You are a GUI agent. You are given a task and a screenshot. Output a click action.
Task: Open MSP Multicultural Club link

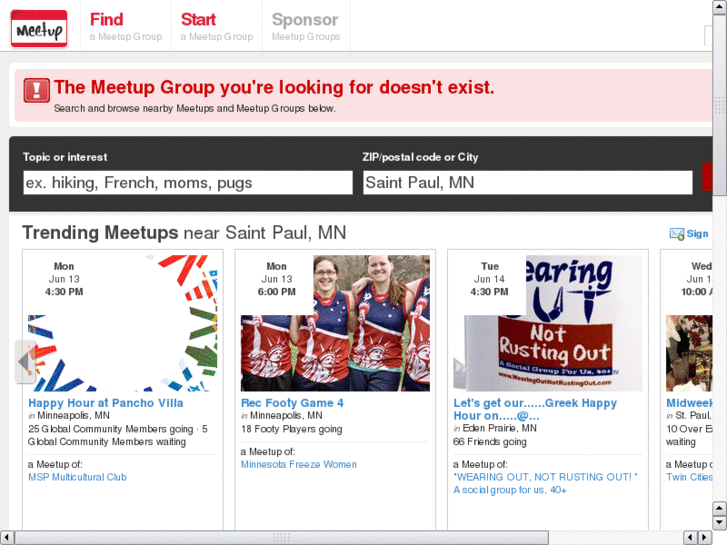(77, 477)
